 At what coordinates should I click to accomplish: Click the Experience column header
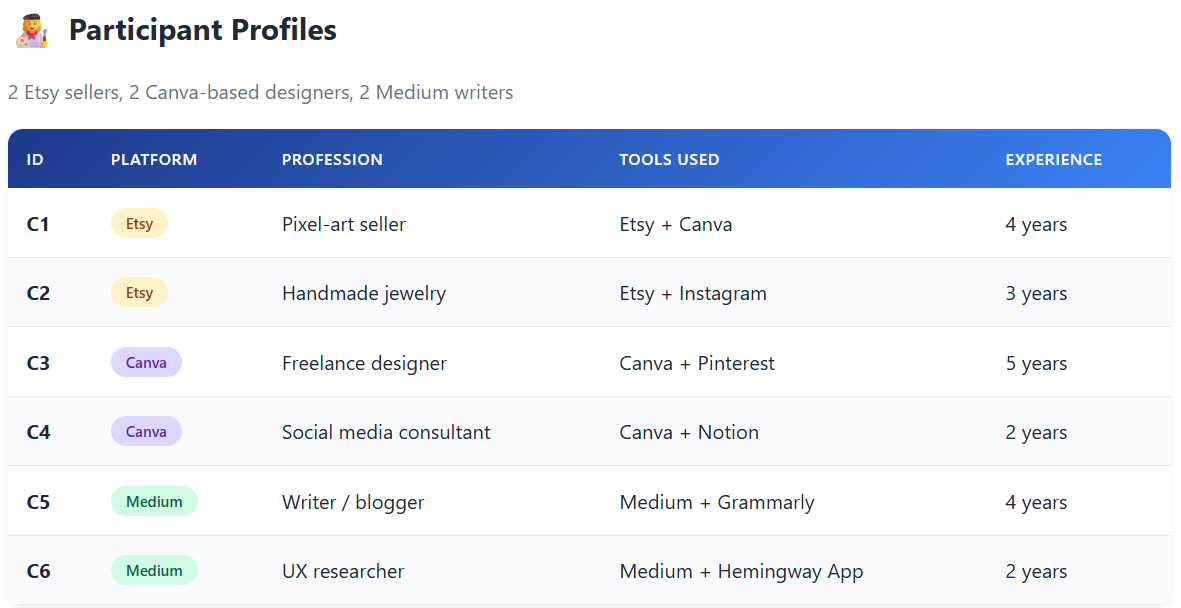click(x=1053, y=160)
